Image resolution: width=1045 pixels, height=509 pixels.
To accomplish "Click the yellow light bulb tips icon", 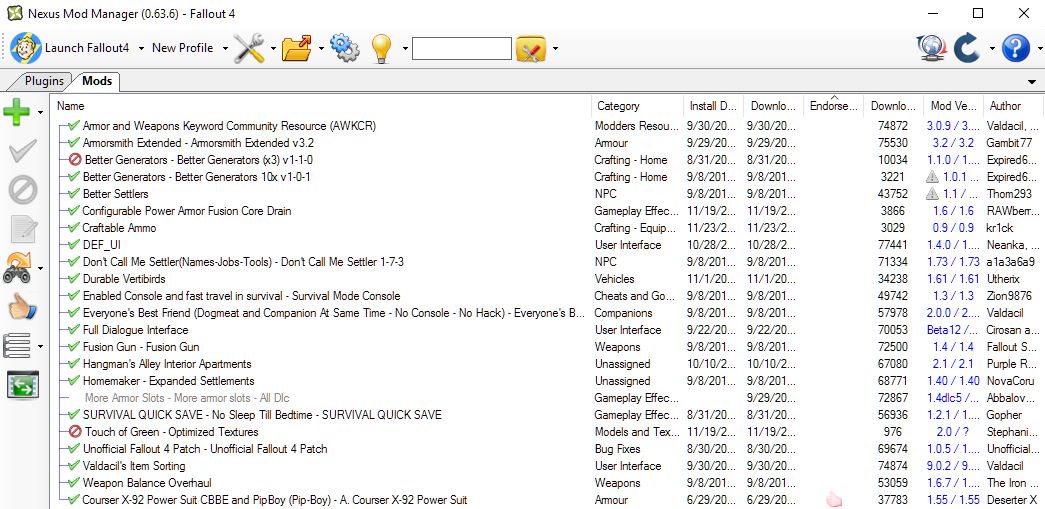I will tap(381, 48).
